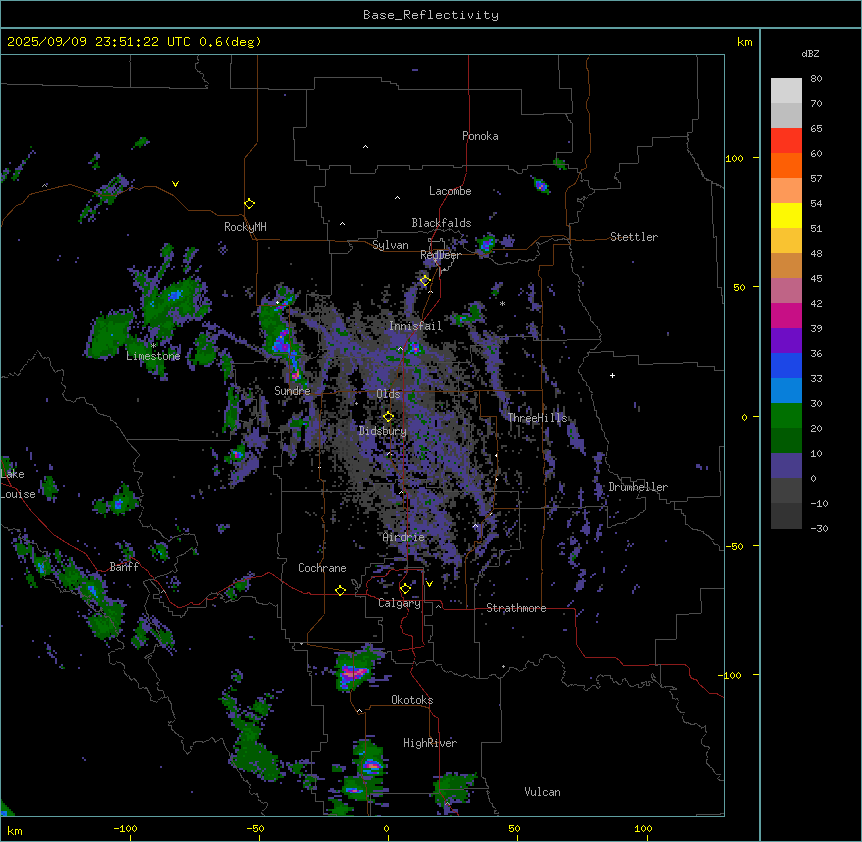The image size is (862, 842).
Task: Click the dBZ legend heading
Action: tap(810, 53)
